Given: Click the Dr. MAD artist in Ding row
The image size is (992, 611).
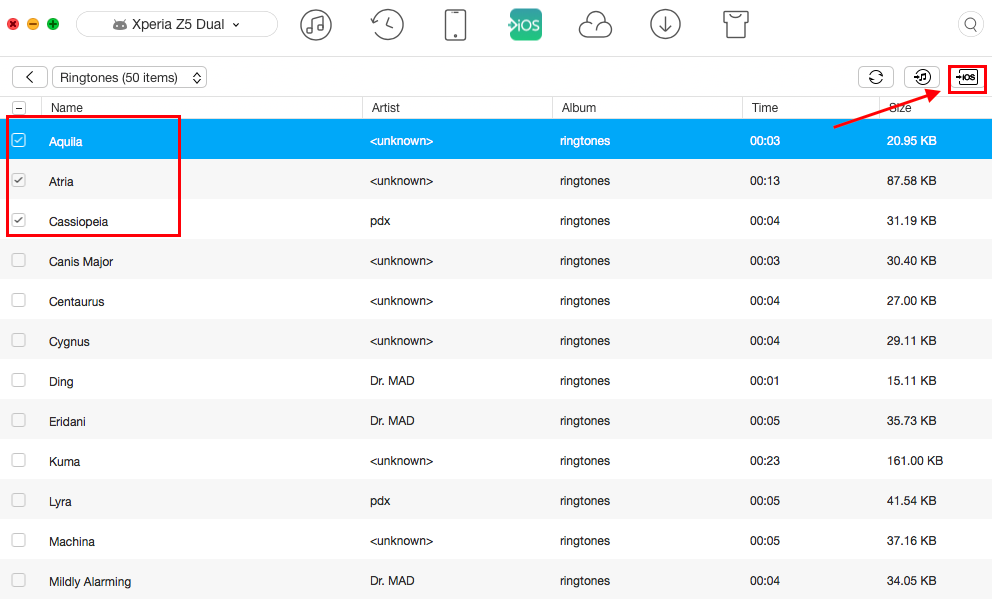Looking at the screenshot, I should pos(392,381).
